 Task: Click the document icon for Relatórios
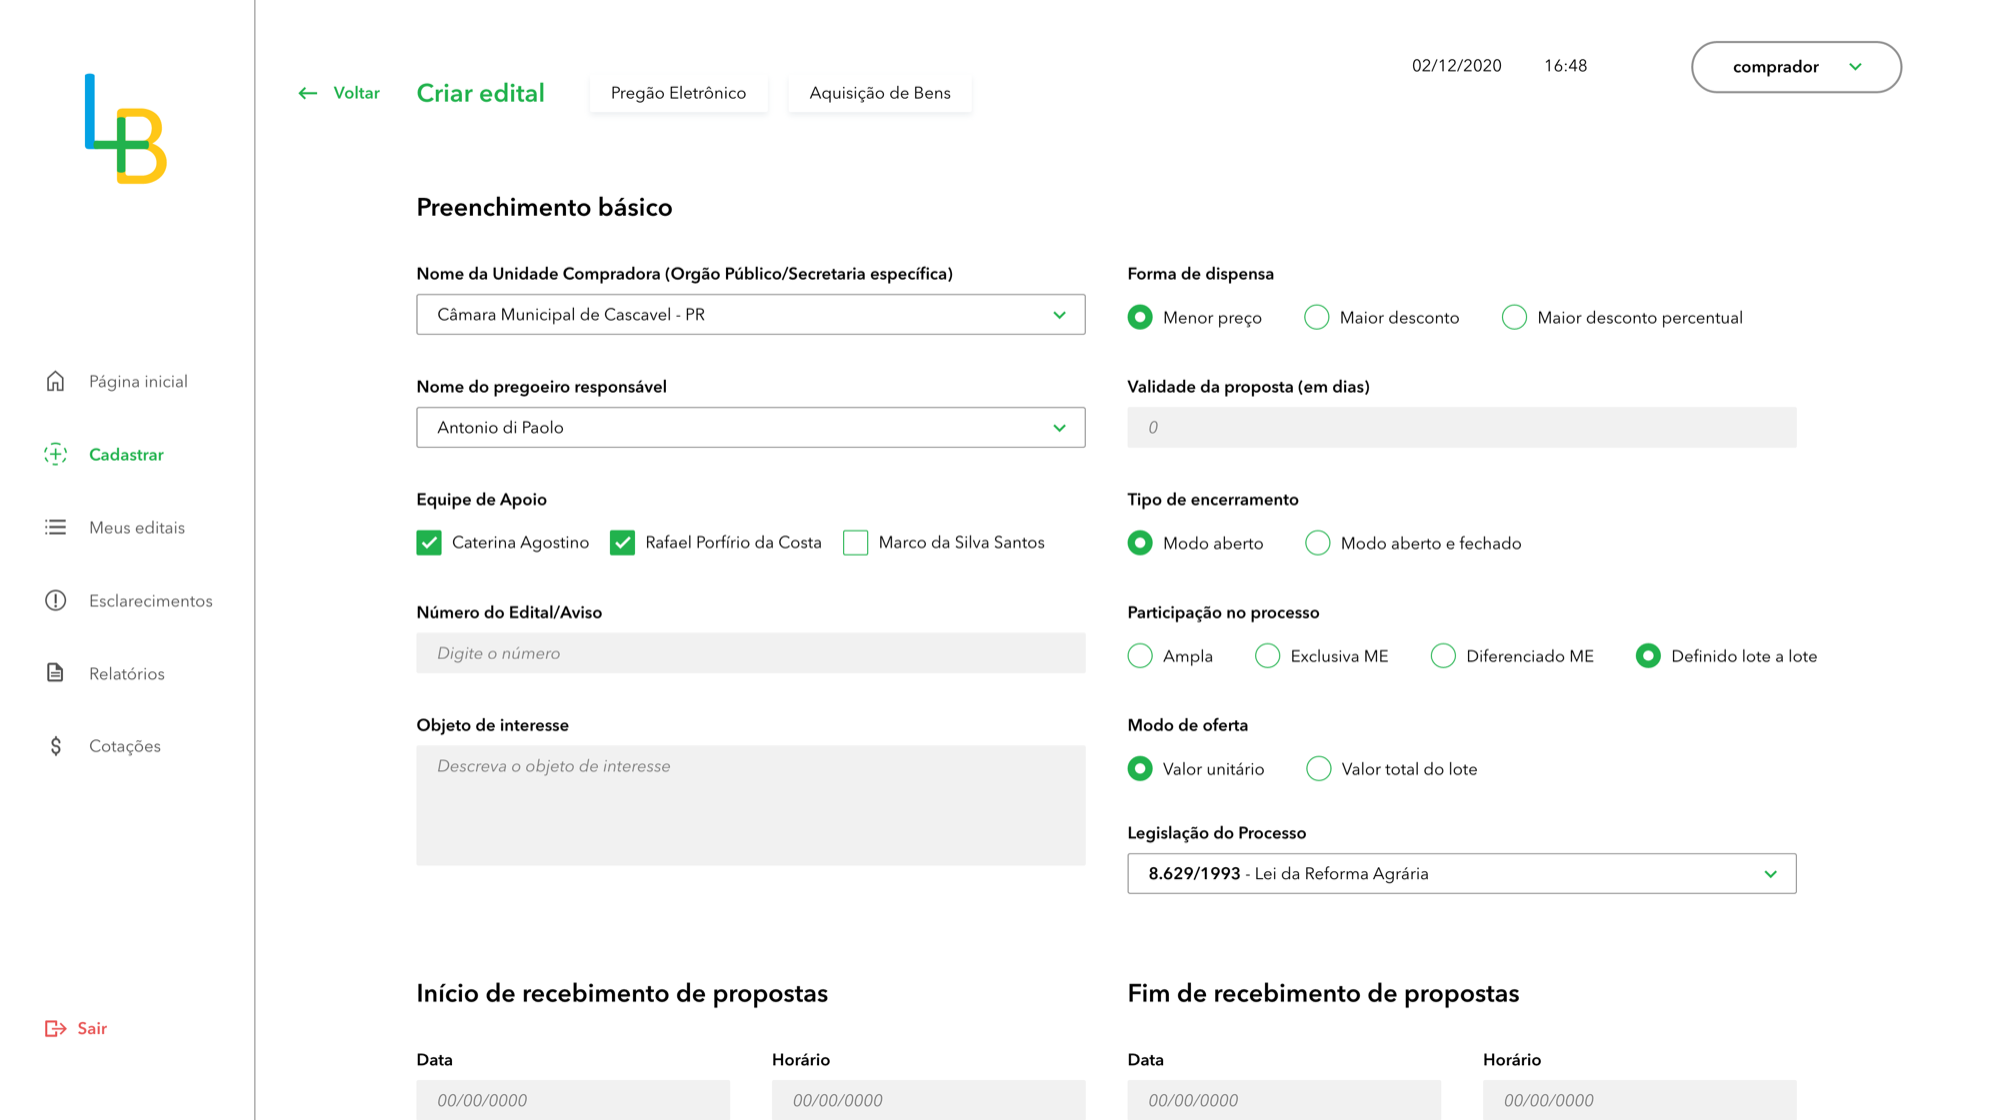pyautogui.click(x=55, y=673)
